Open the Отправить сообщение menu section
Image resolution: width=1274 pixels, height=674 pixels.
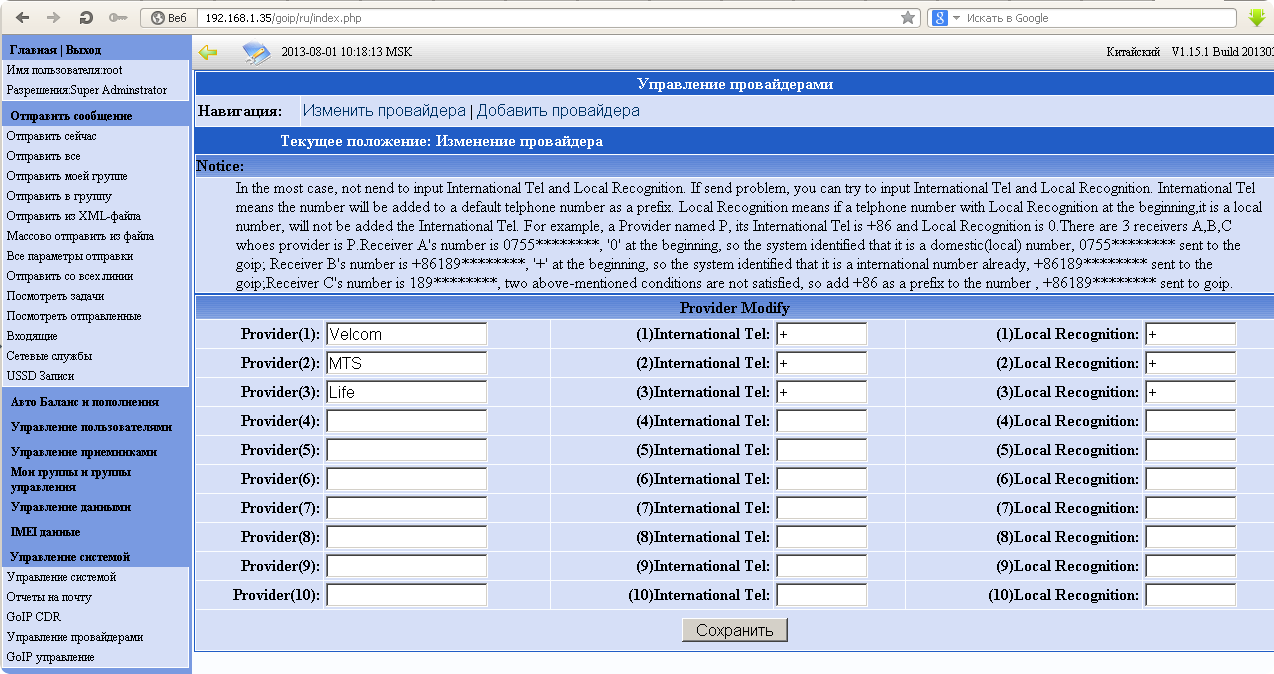pos(71,116)
